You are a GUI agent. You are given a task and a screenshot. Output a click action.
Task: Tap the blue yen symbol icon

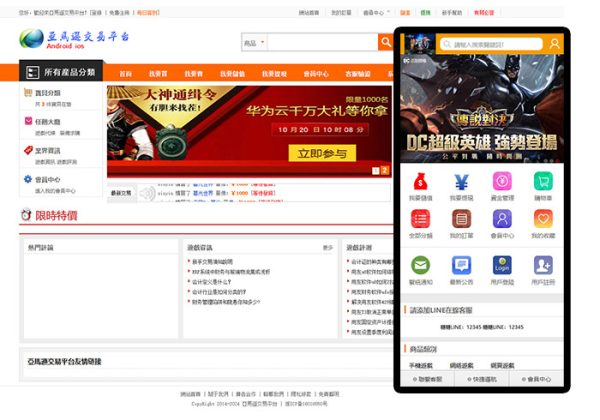(x=461, y=182)
